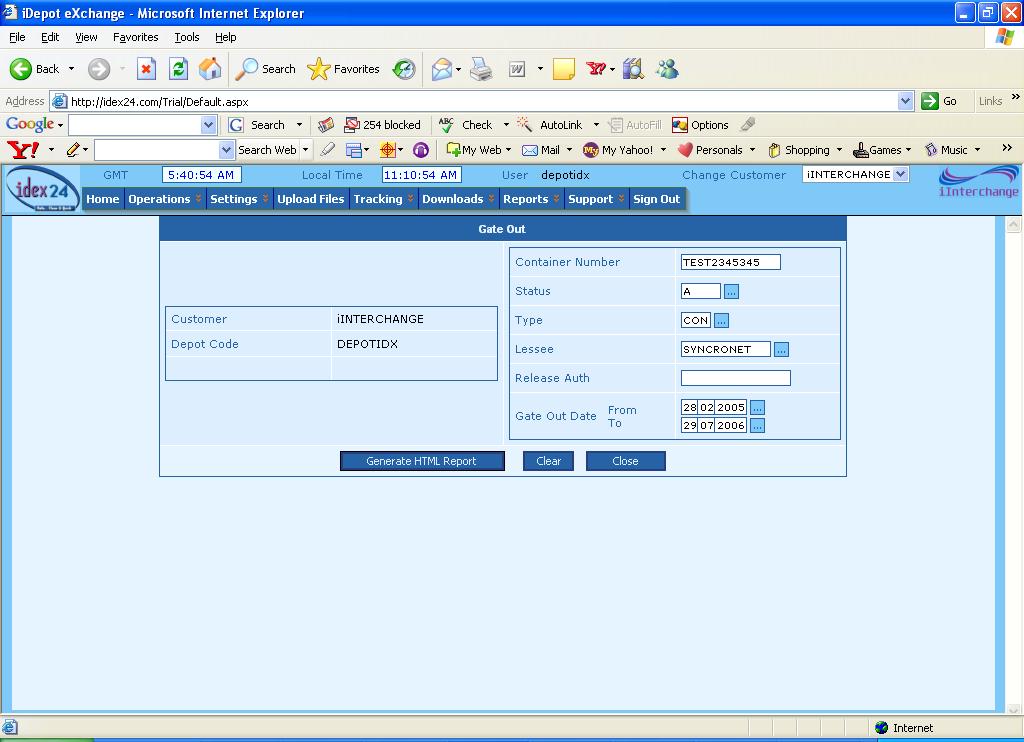Open lookup button next to Type field
Viewport: 1024px width, 742px height.
[x=721, y=320]
